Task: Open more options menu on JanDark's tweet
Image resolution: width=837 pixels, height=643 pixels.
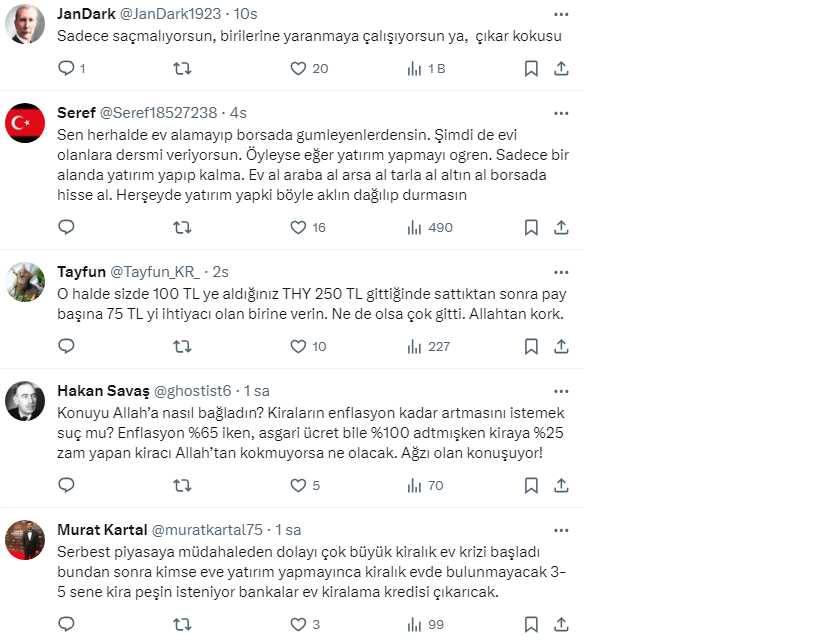Action: [561, 14]
